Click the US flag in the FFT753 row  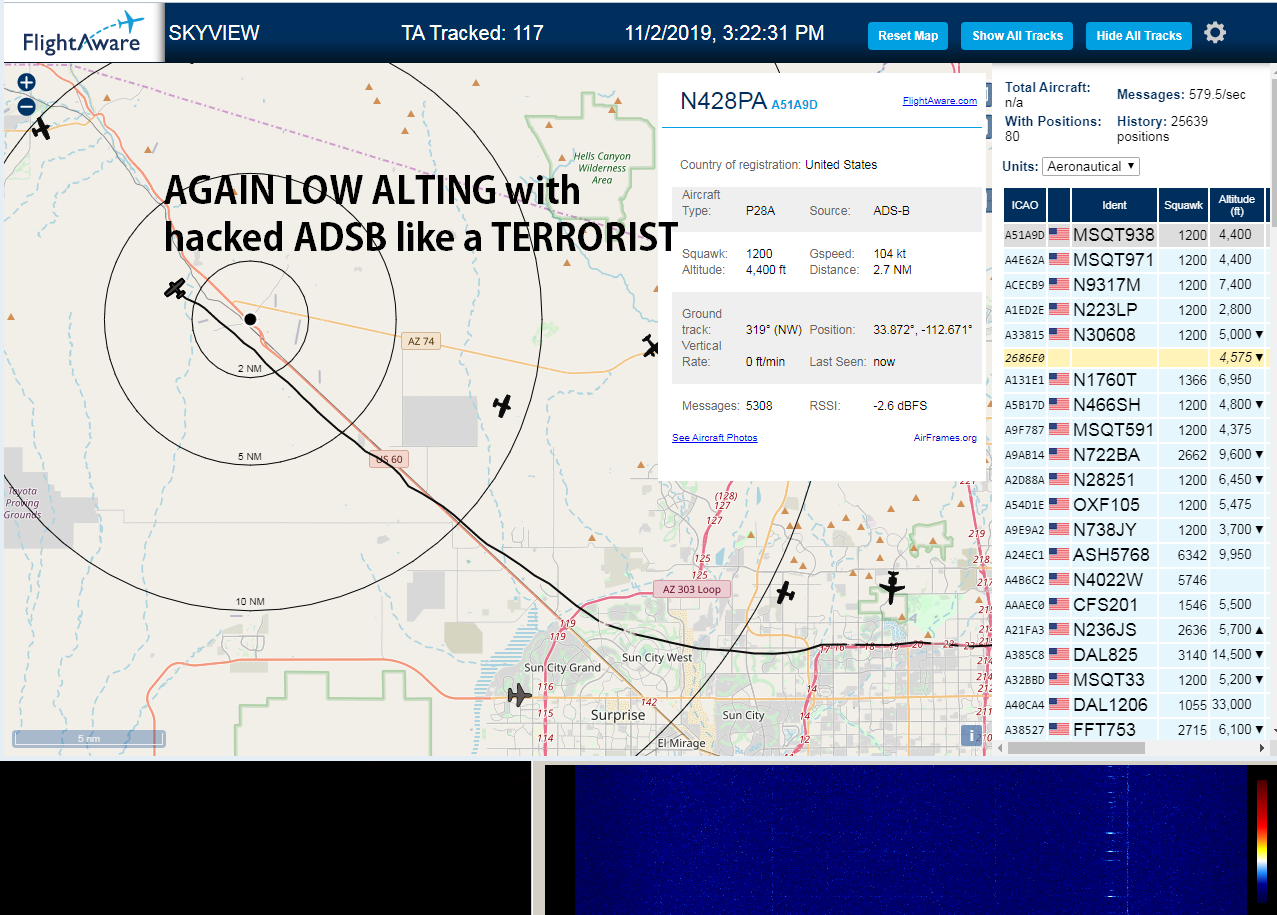pos(1058,730)
